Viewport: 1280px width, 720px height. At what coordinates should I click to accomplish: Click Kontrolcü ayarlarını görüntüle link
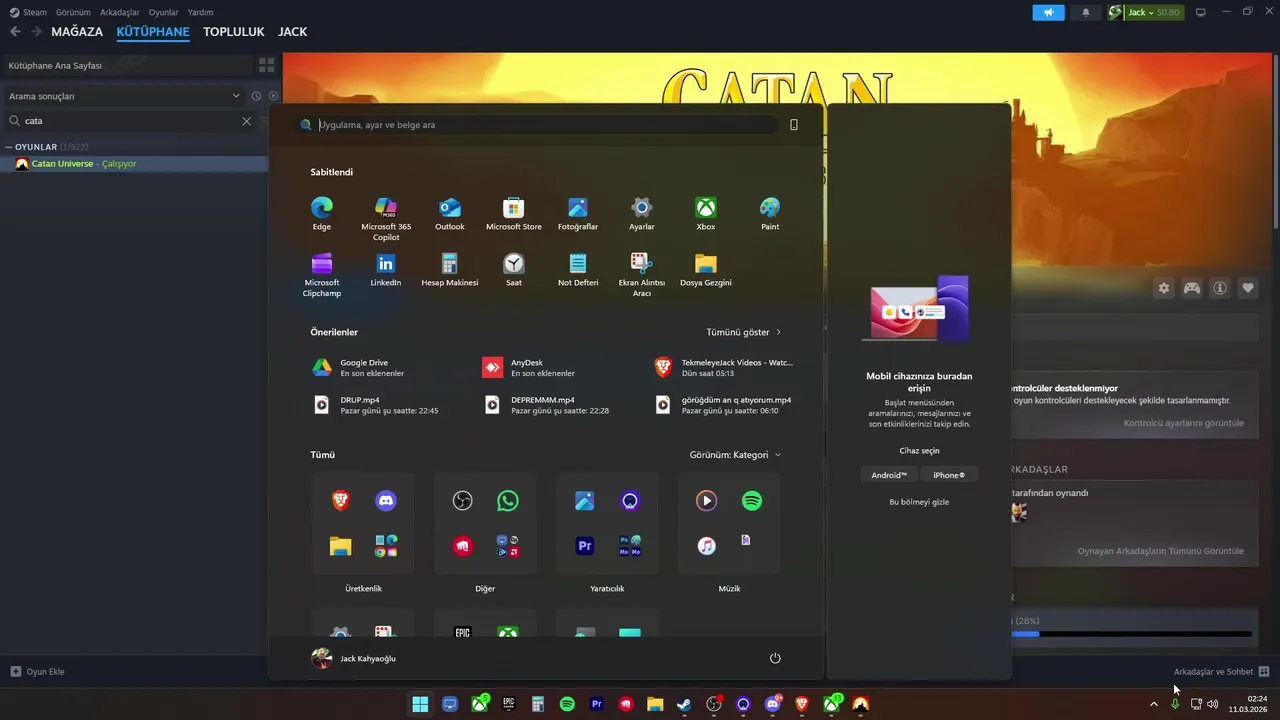[1184, 423]
